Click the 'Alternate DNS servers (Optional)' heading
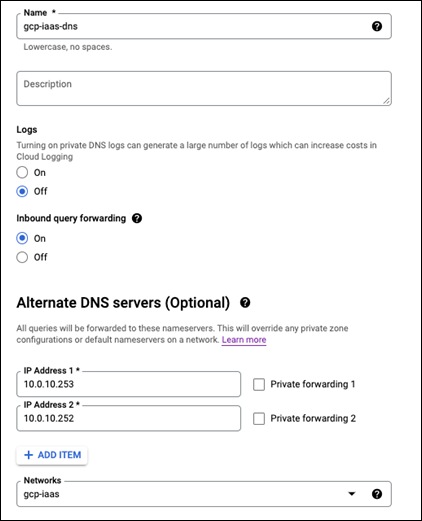The height and width of the screenshot is (521, 422). pos(123,303)
